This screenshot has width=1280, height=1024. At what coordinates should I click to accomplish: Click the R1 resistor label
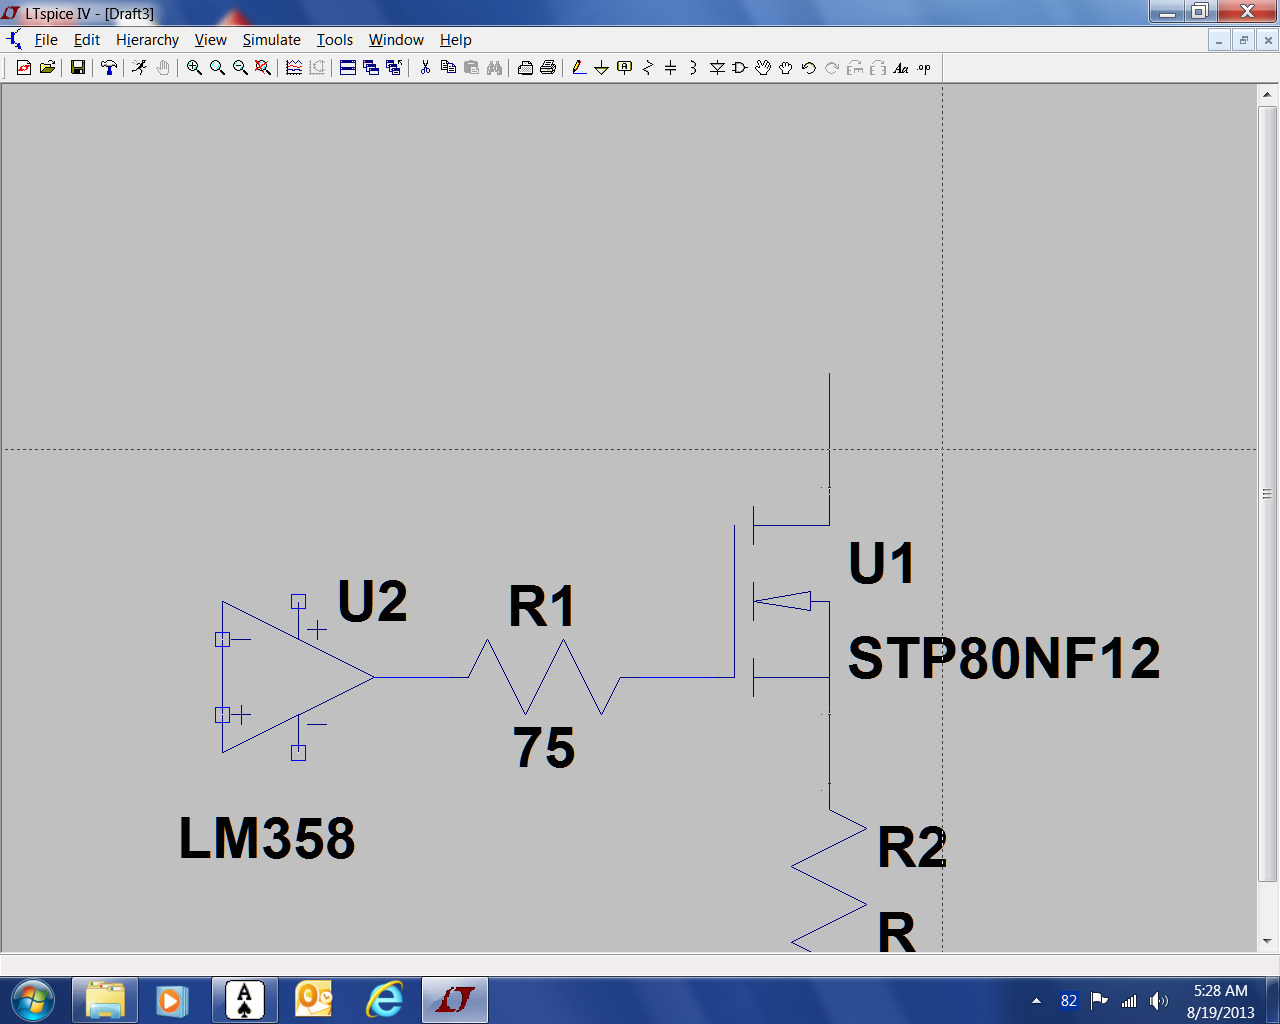[x=542, y=606]
